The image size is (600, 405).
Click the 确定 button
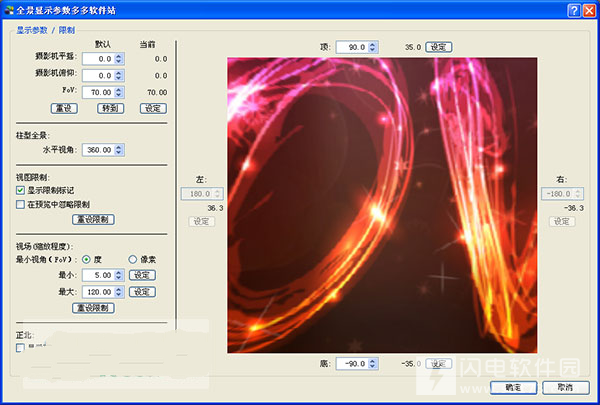click(514, 387)
